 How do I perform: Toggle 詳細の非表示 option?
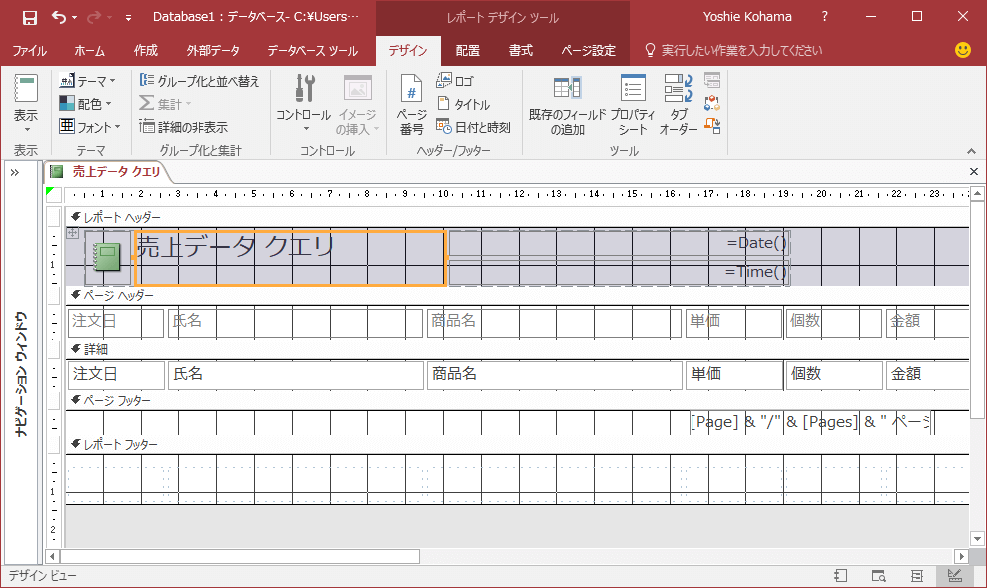point(184,127)
